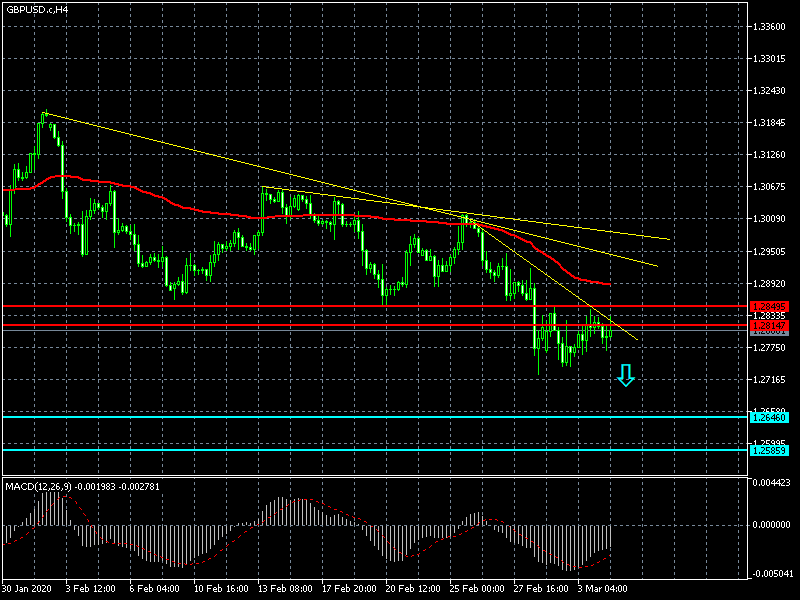Click the cyan 1.25859 price label

point(769,450)
